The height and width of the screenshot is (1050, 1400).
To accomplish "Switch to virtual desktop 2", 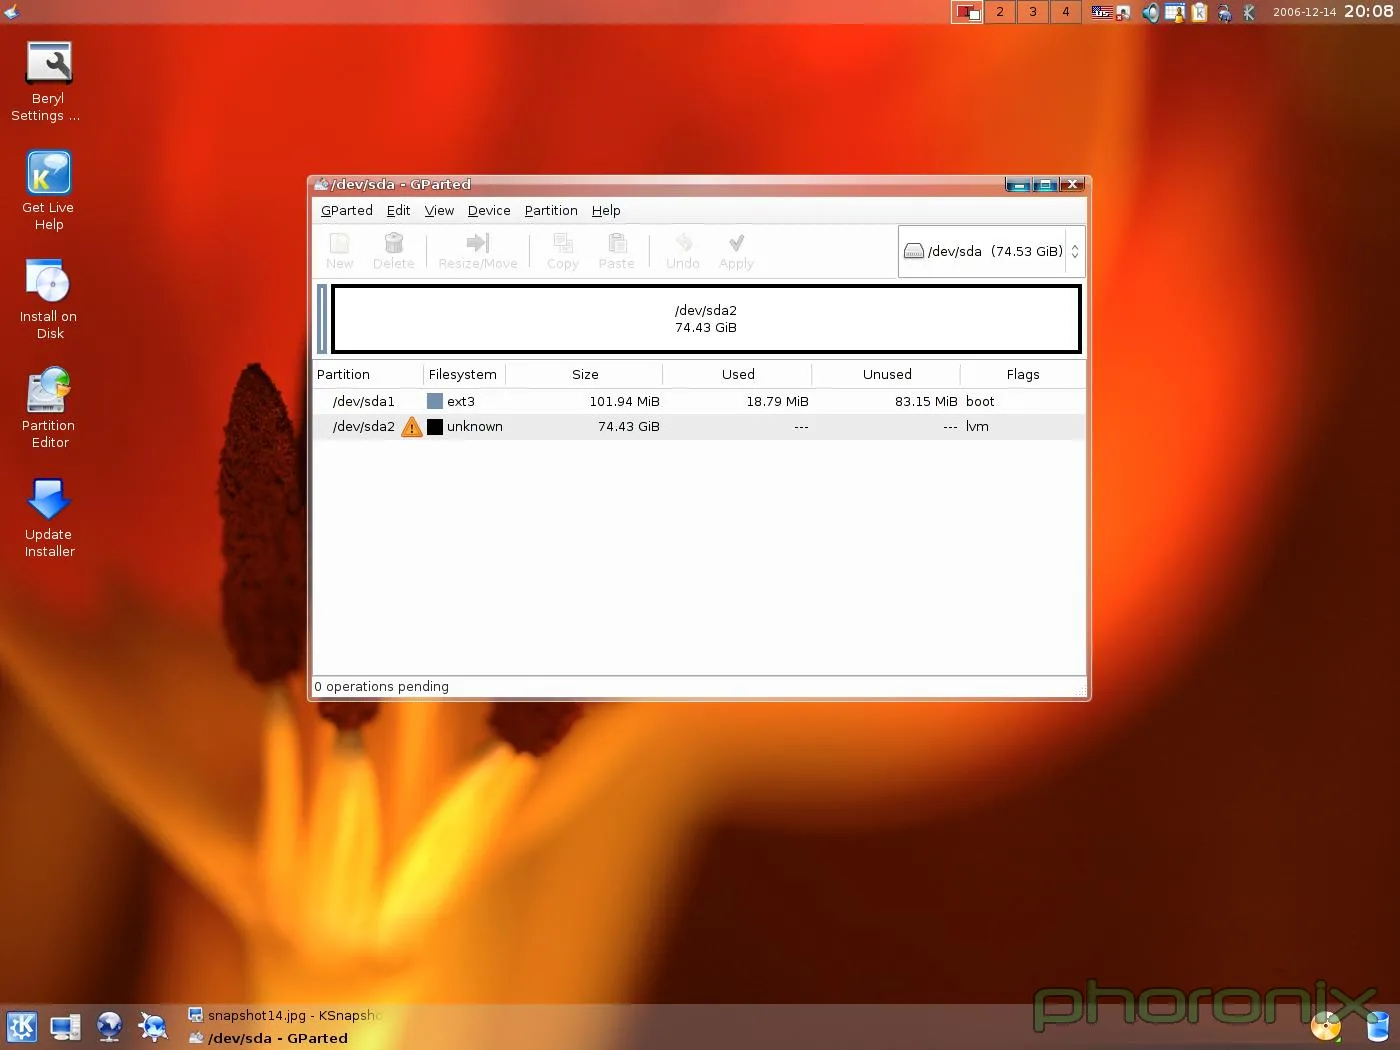I will coord(999,12).
